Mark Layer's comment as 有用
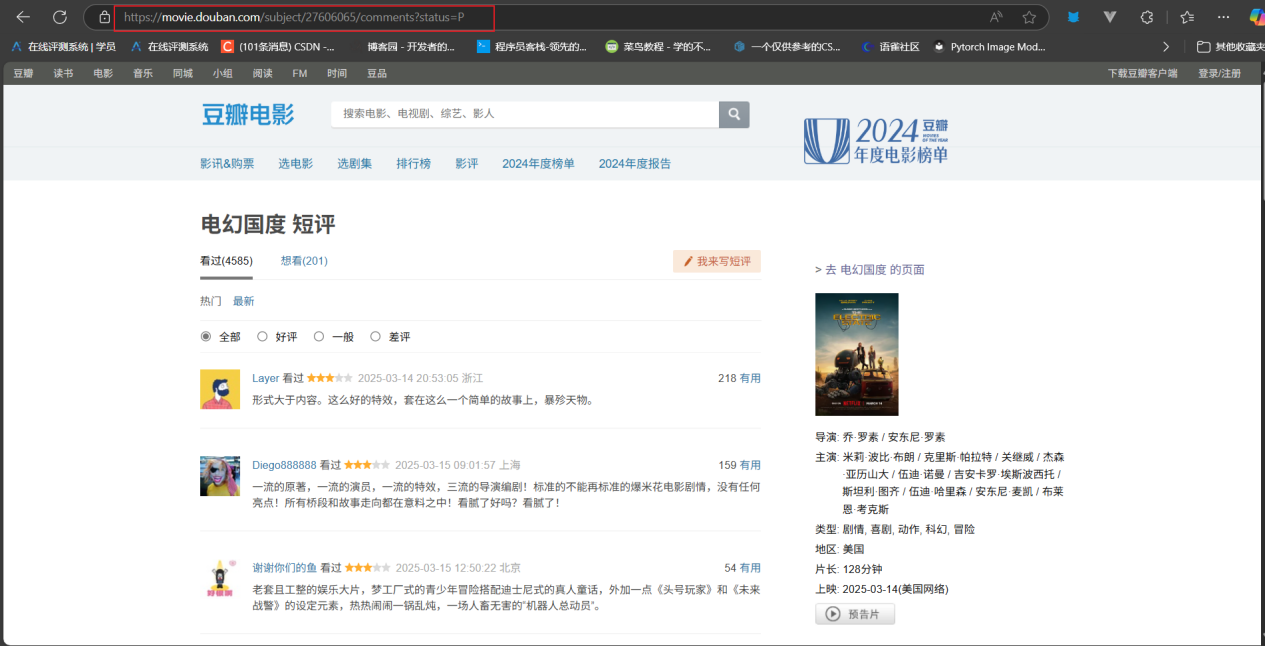Screen dimensions: 1265x646 (x=750, y=378)
